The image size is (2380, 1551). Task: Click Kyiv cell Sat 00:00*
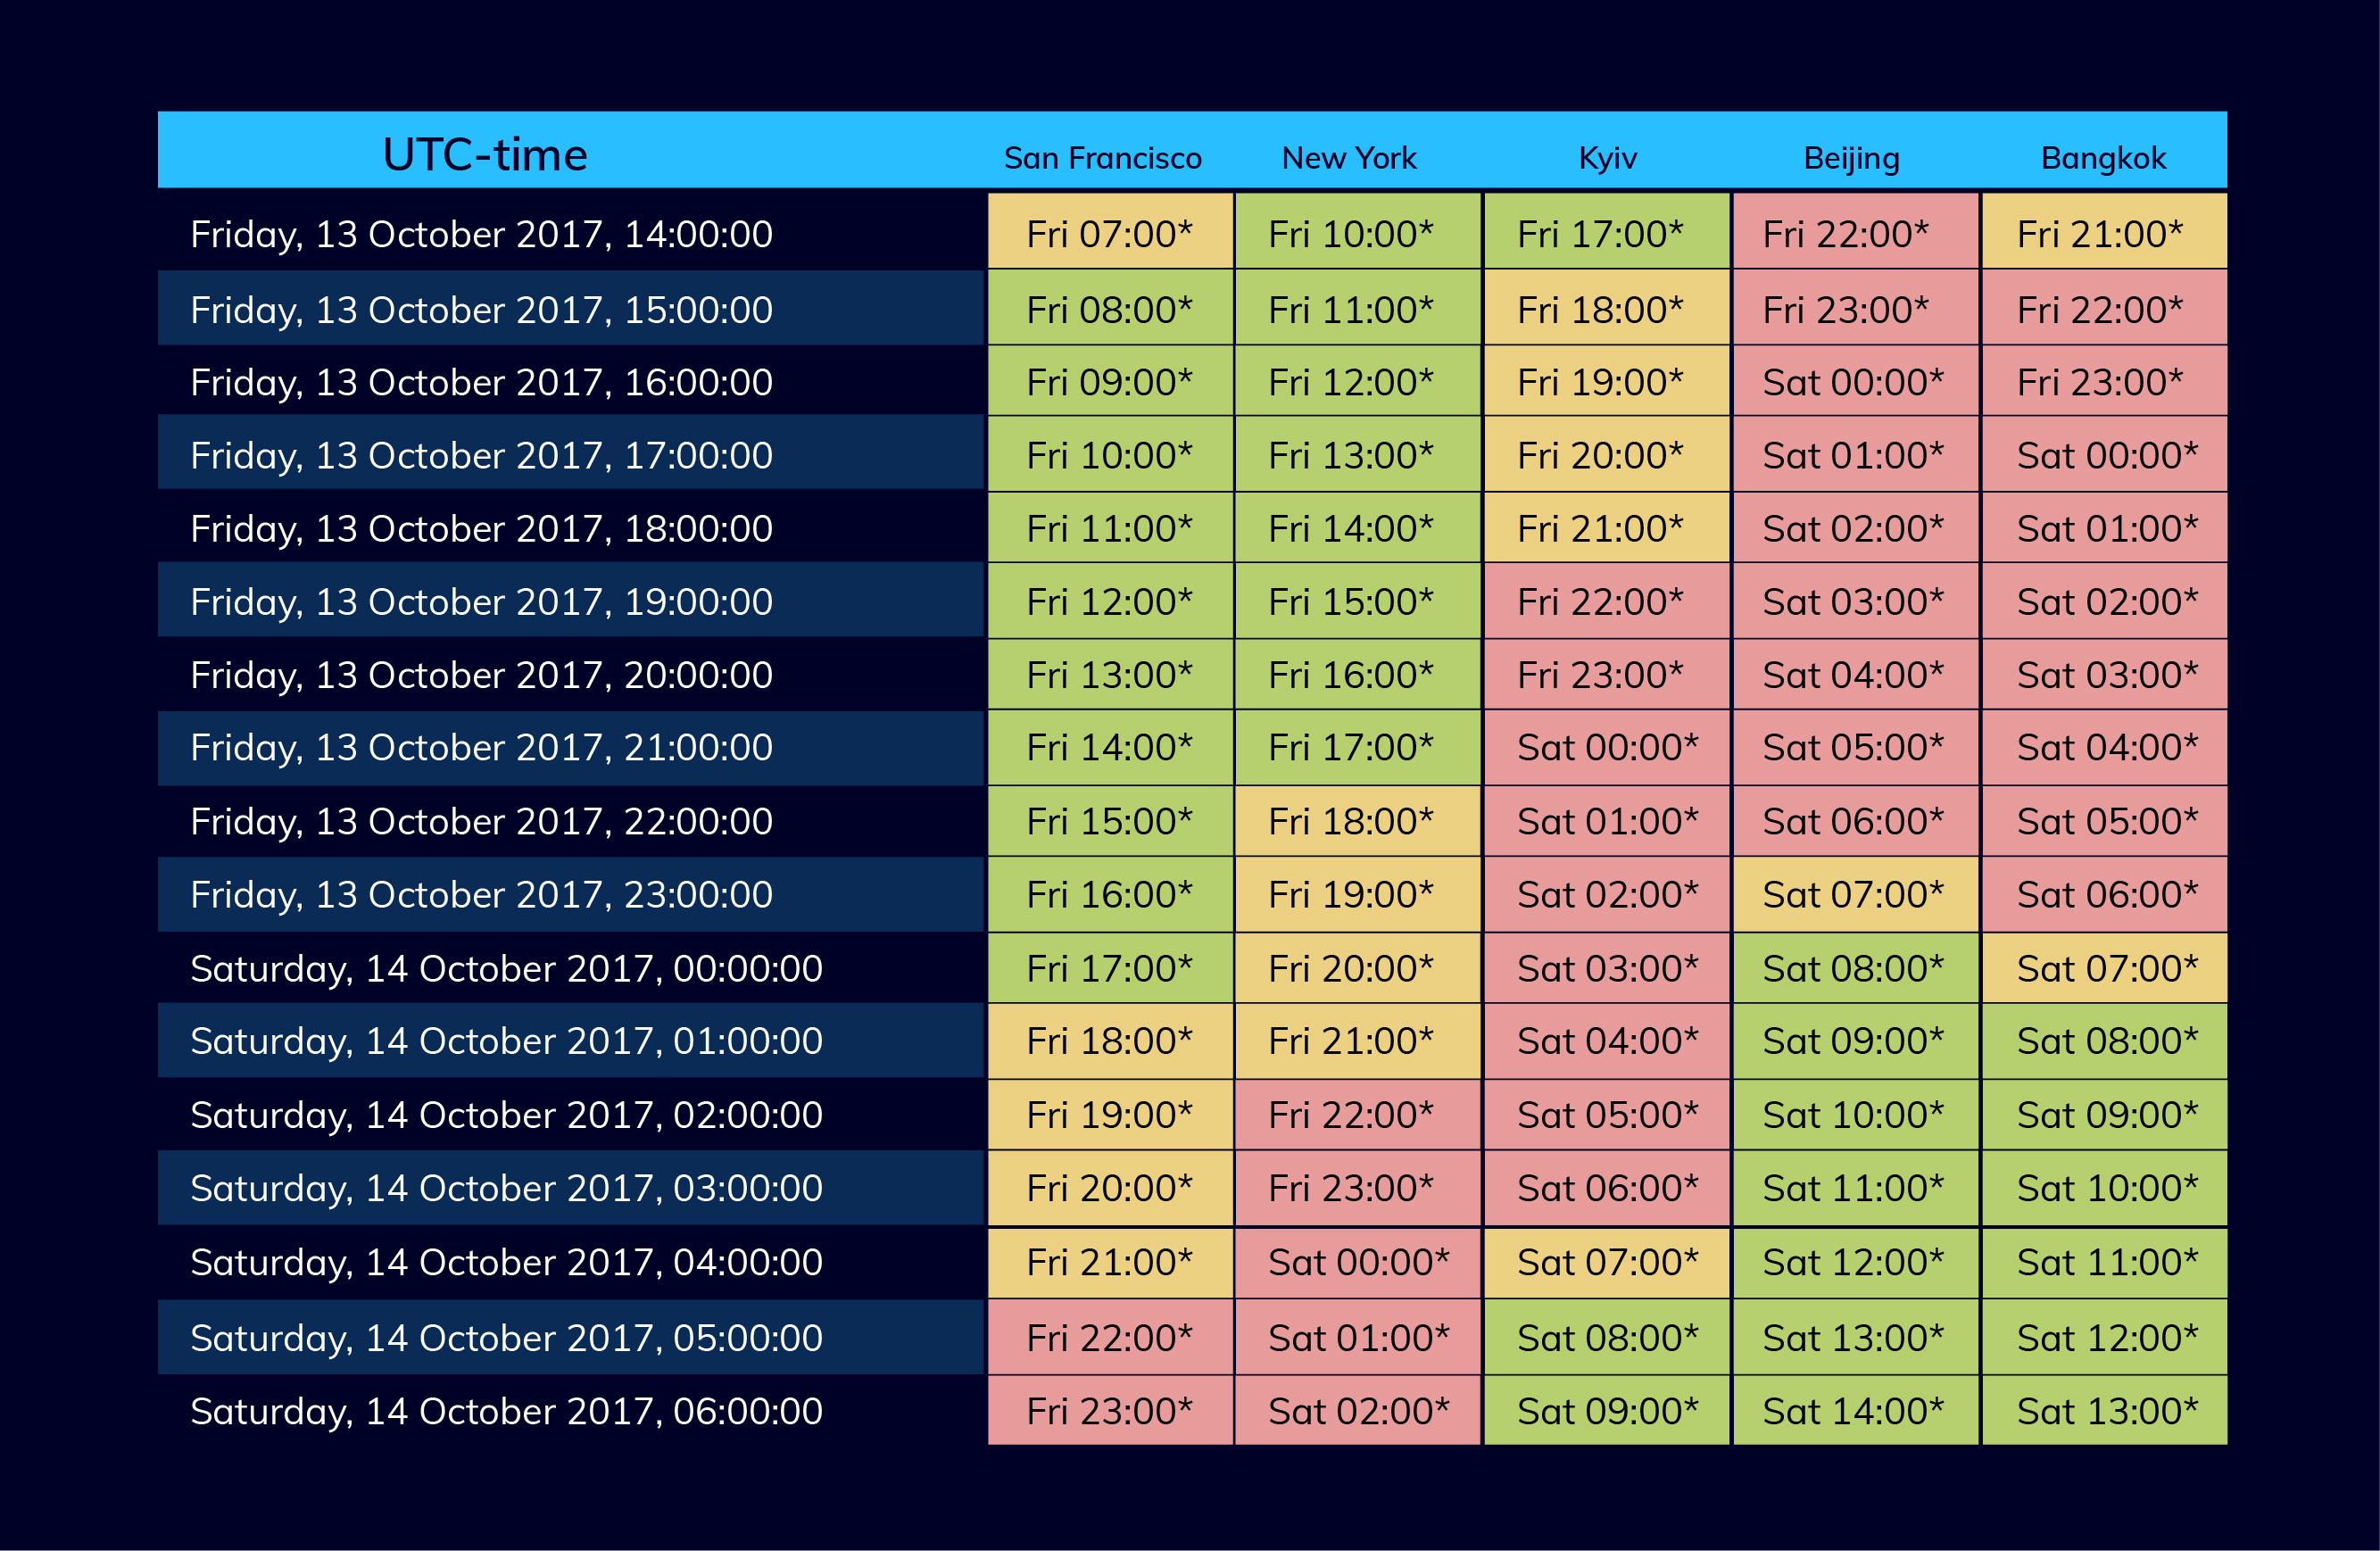pyautogui.click(x=1607, y=747)
